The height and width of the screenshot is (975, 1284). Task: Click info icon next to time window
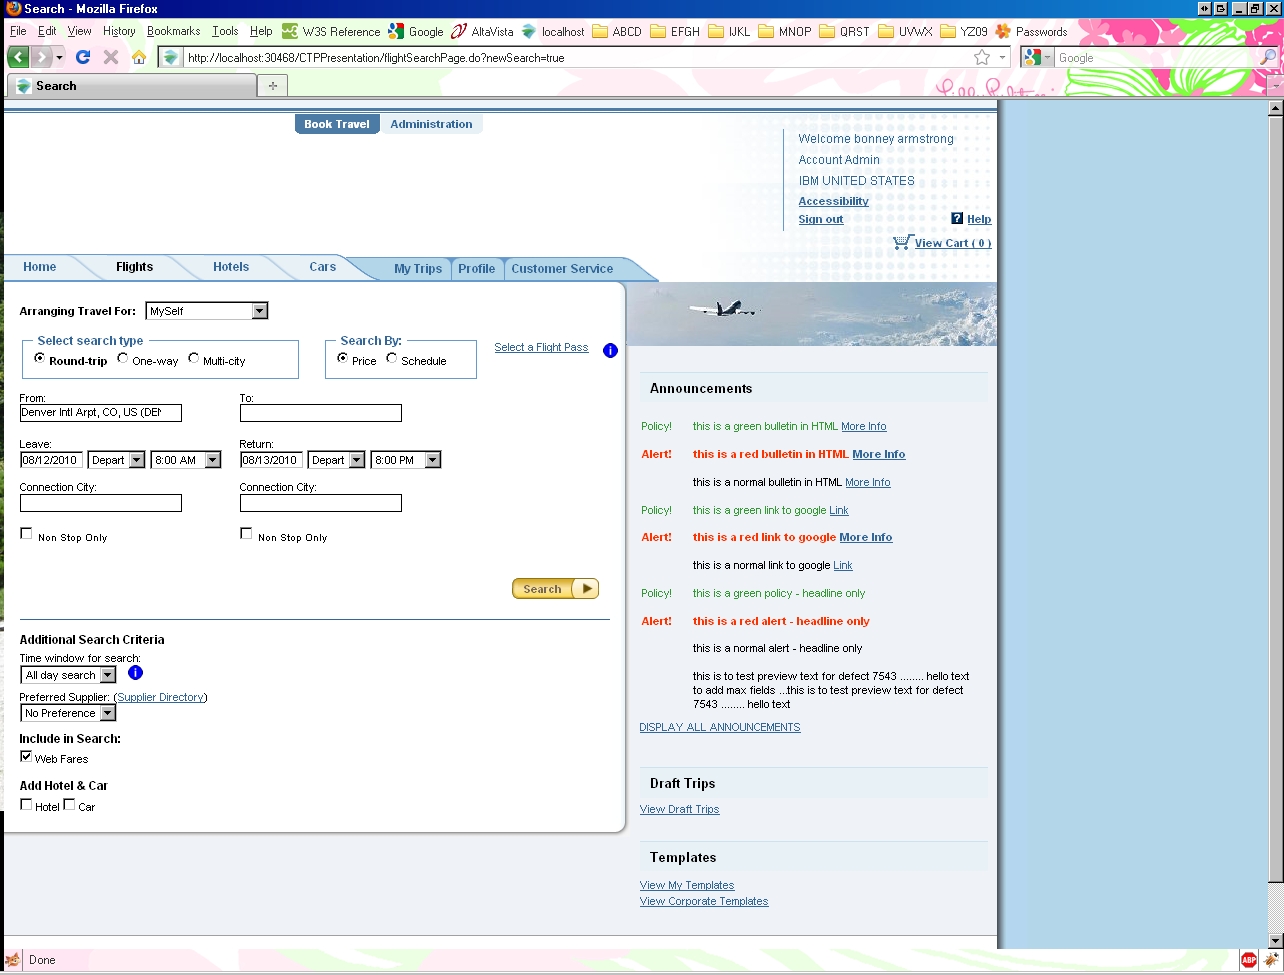pyautogui.click(x=136, y=673)
